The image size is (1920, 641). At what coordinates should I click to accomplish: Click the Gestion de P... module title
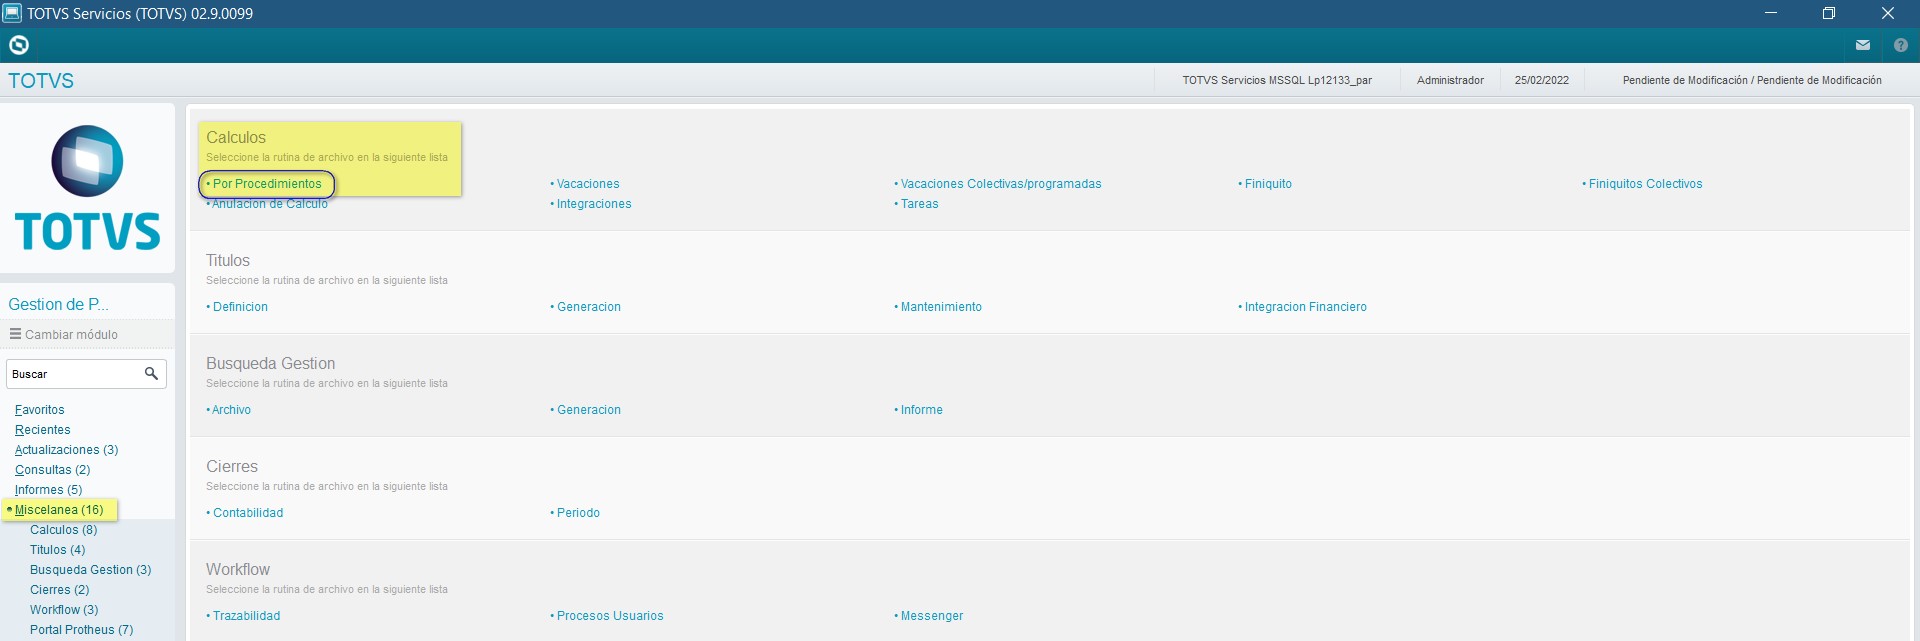(x=58, y=304)
